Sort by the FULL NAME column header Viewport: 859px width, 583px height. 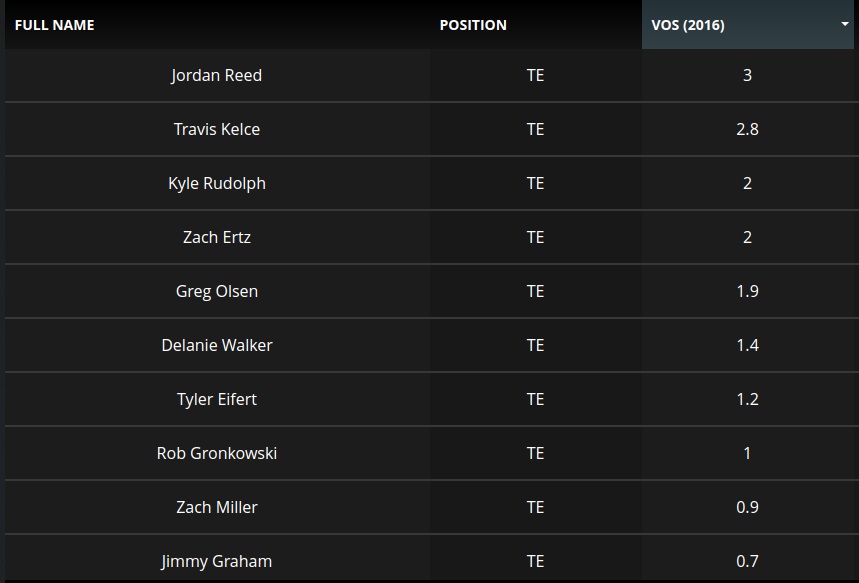click(55, 25)
